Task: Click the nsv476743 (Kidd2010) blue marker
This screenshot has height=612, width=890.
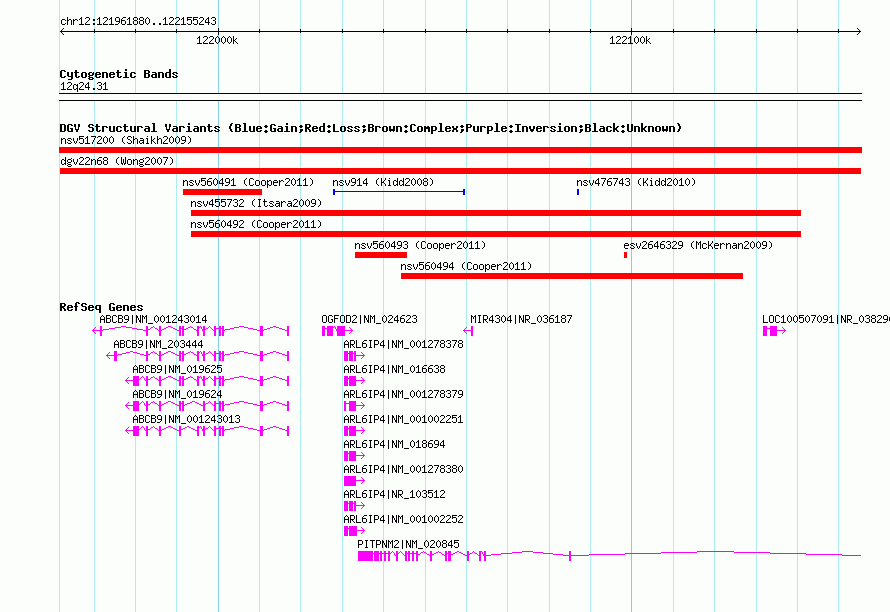Action: pos(578,192)
